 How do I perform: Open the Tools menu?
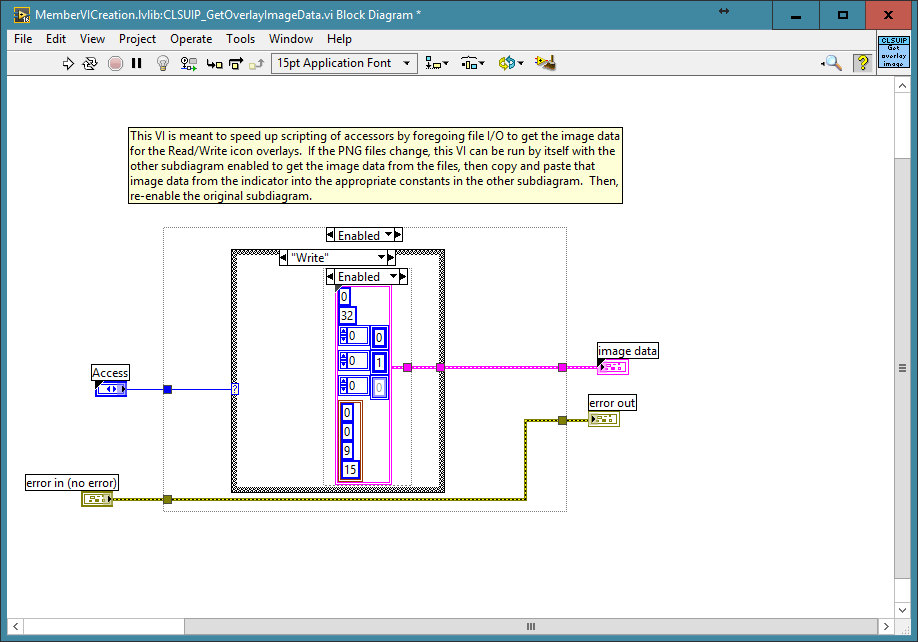pyautogui.click(x=240, y=39)
